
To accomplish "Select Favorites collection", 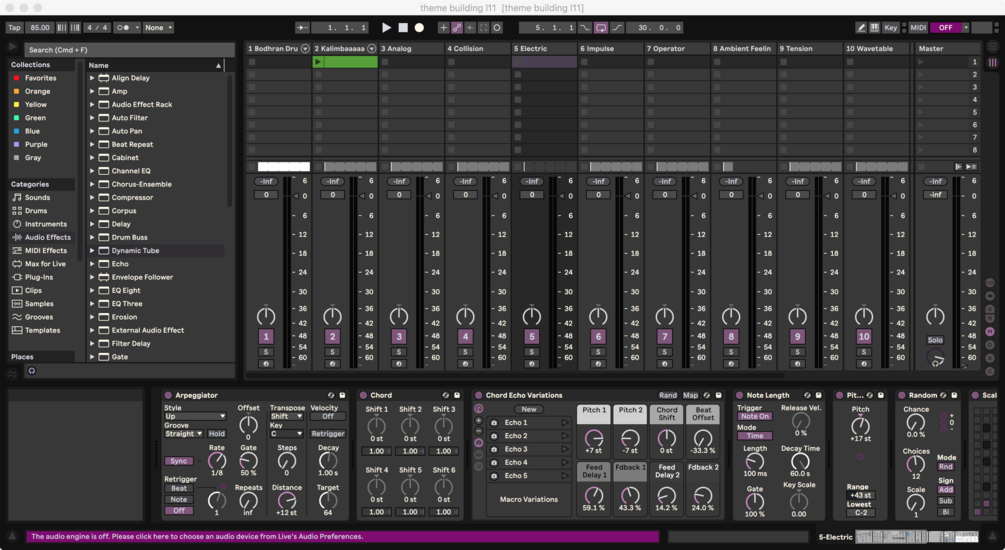I will 40,78.
